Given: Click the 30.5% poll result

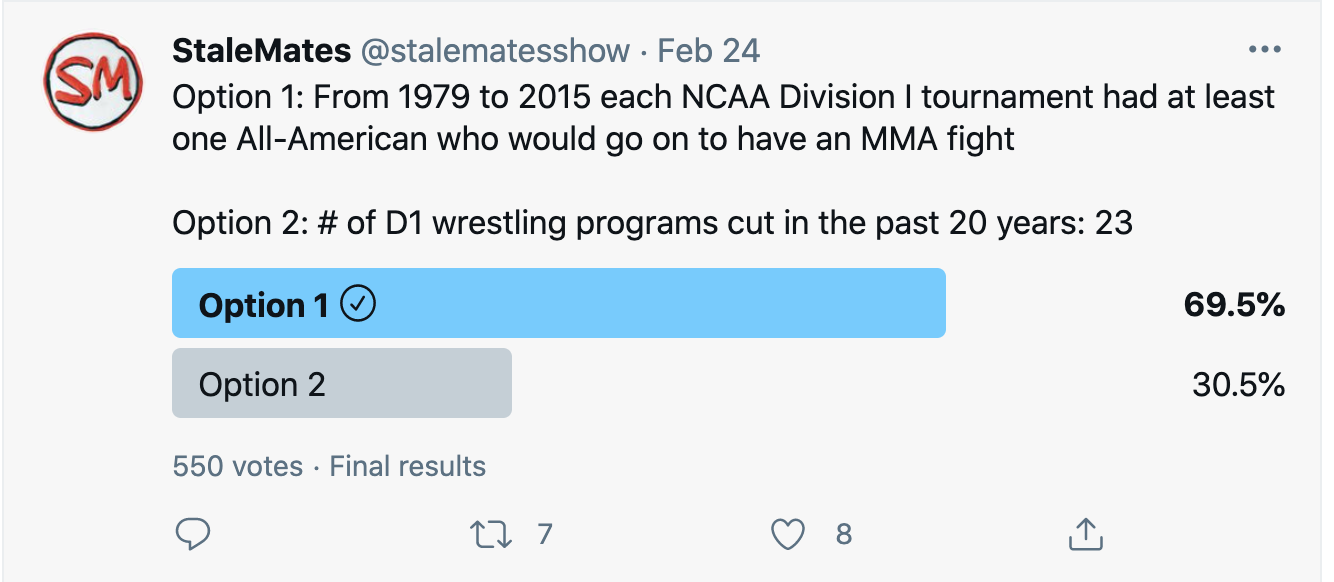Looking at the screenshot, I should point(1238,385).
